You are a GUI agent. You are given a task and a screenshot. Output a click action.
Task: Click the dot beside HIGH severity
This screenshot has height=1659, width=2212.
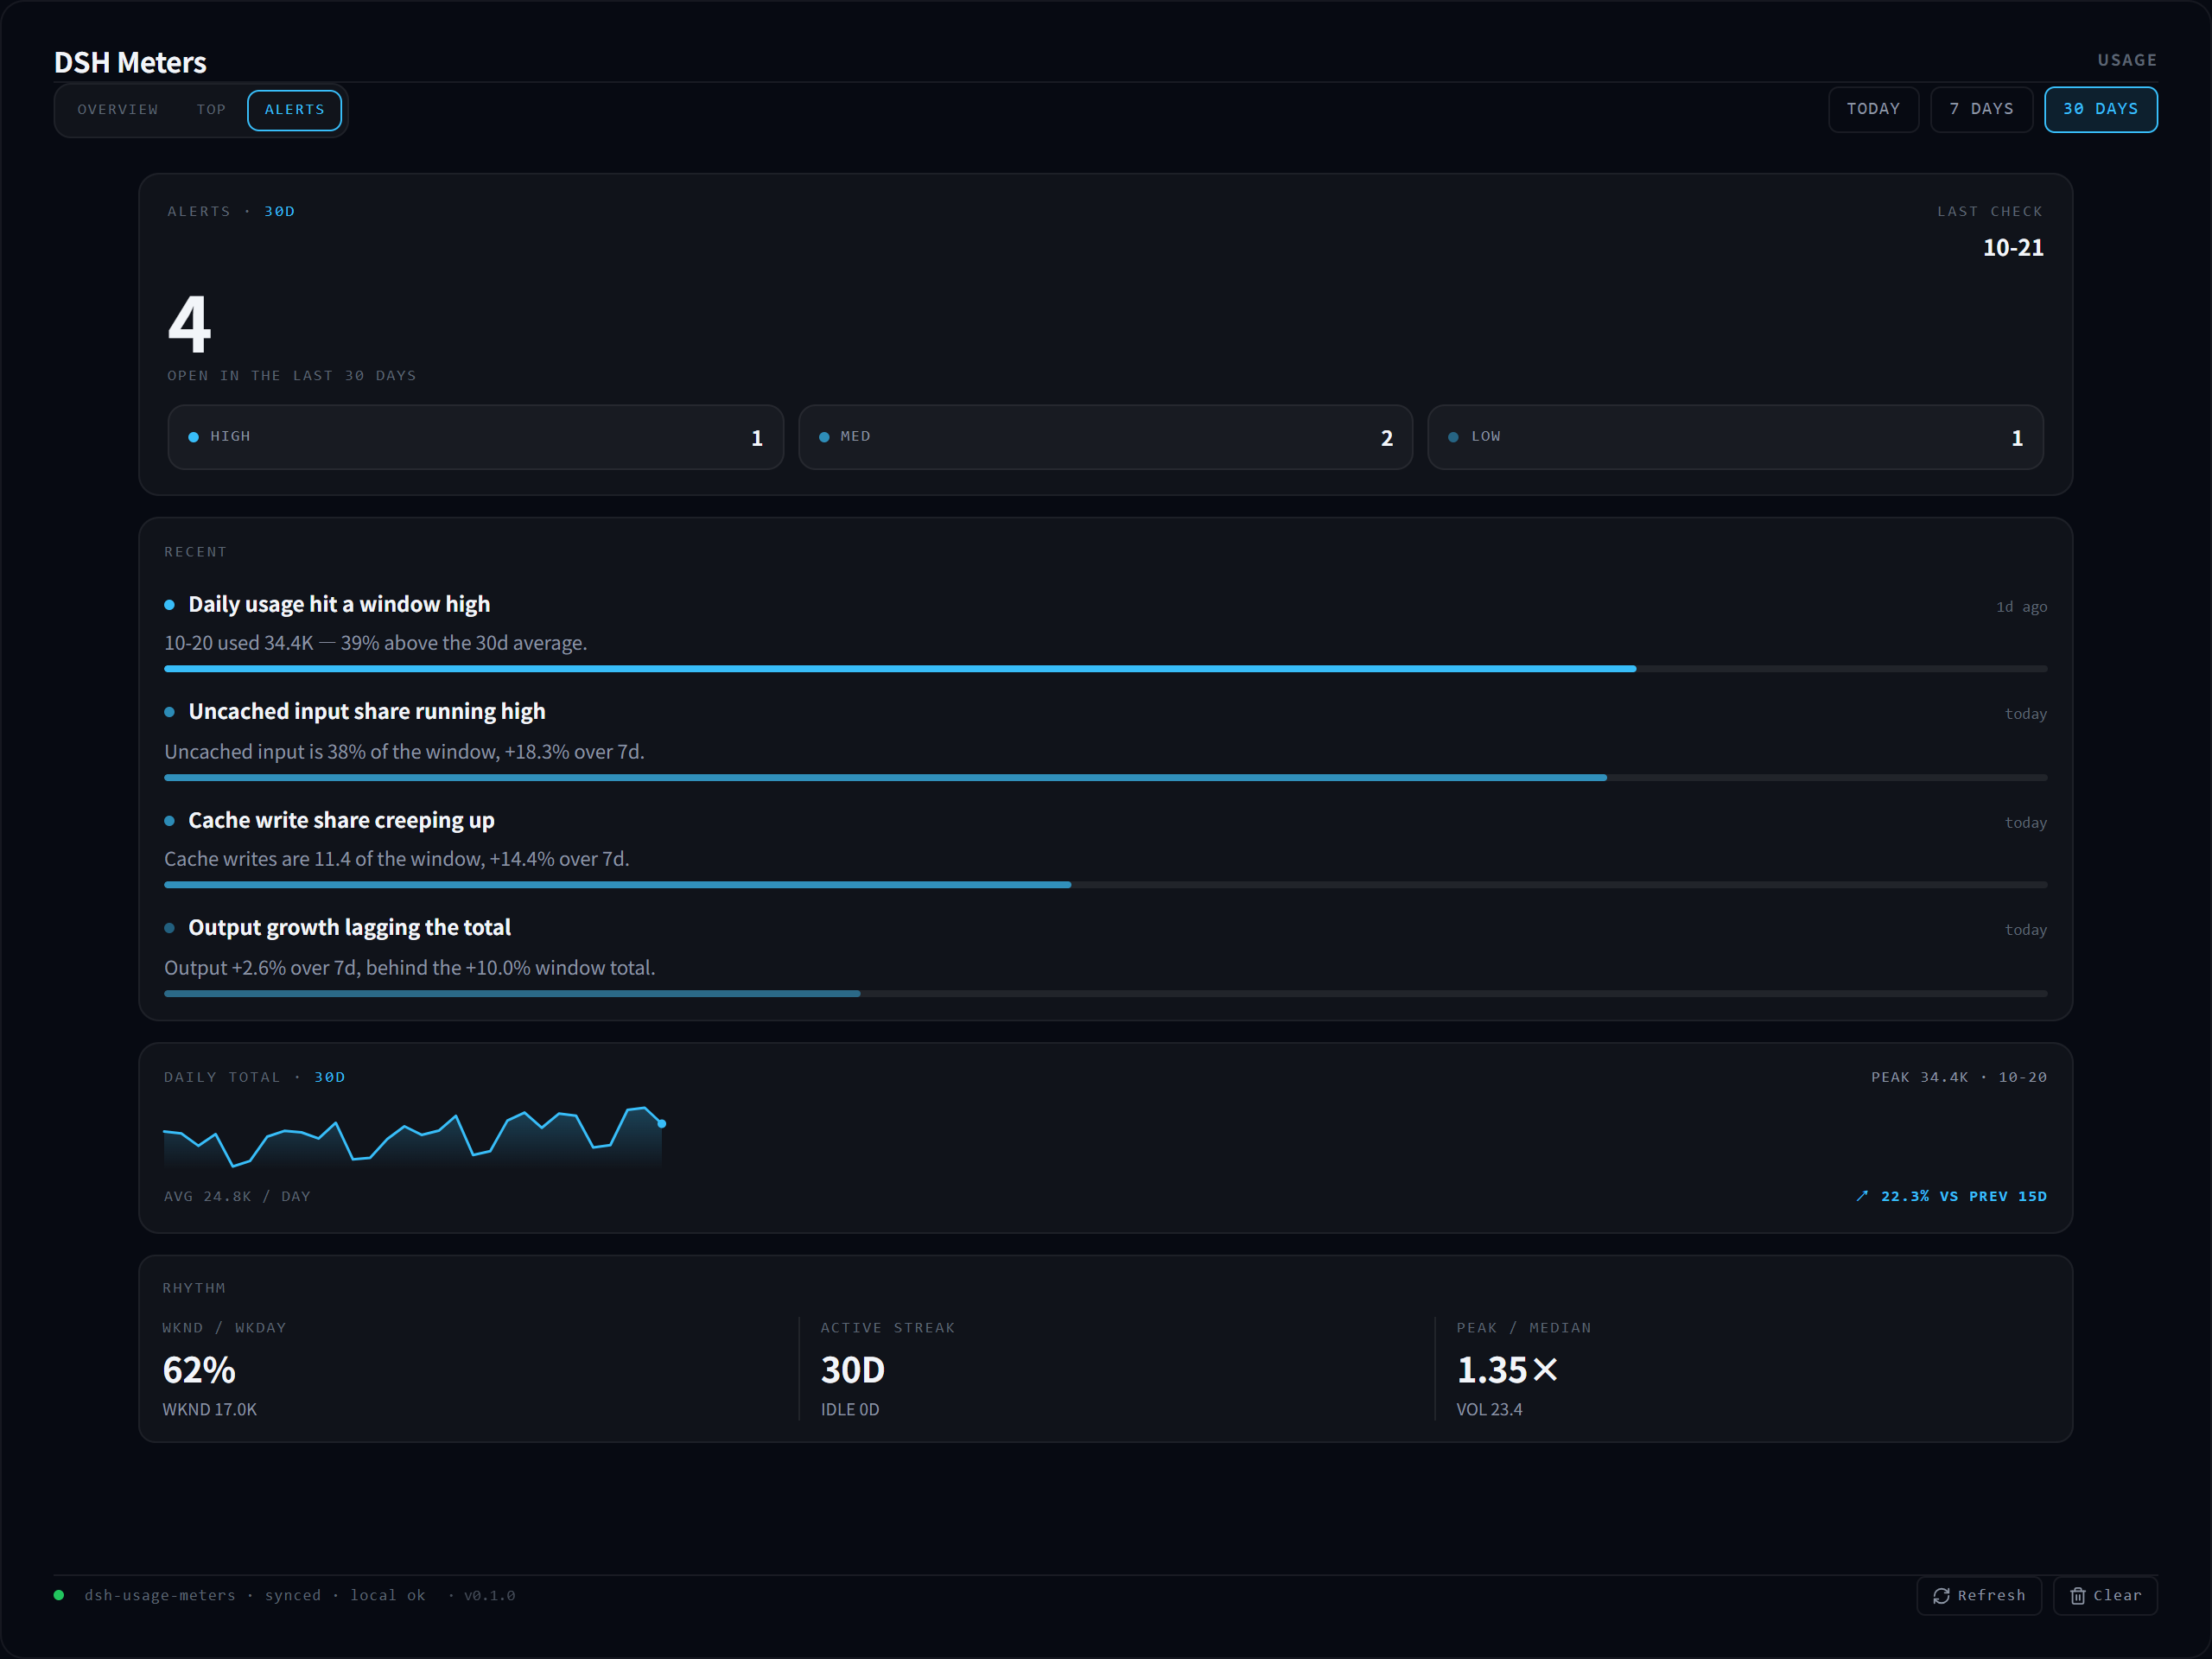click(x=193, y=437)
